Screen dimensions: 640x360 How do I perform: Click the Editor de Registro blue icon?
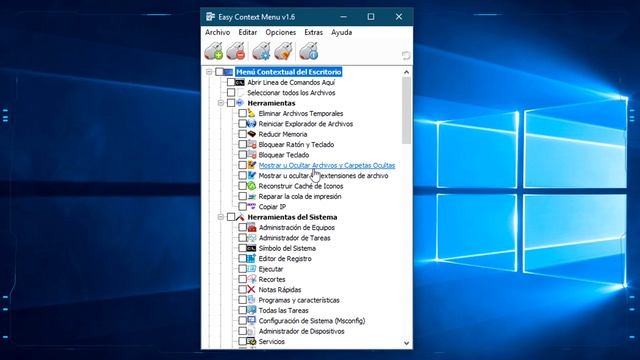pyautogui.click(x=252, y=258)
